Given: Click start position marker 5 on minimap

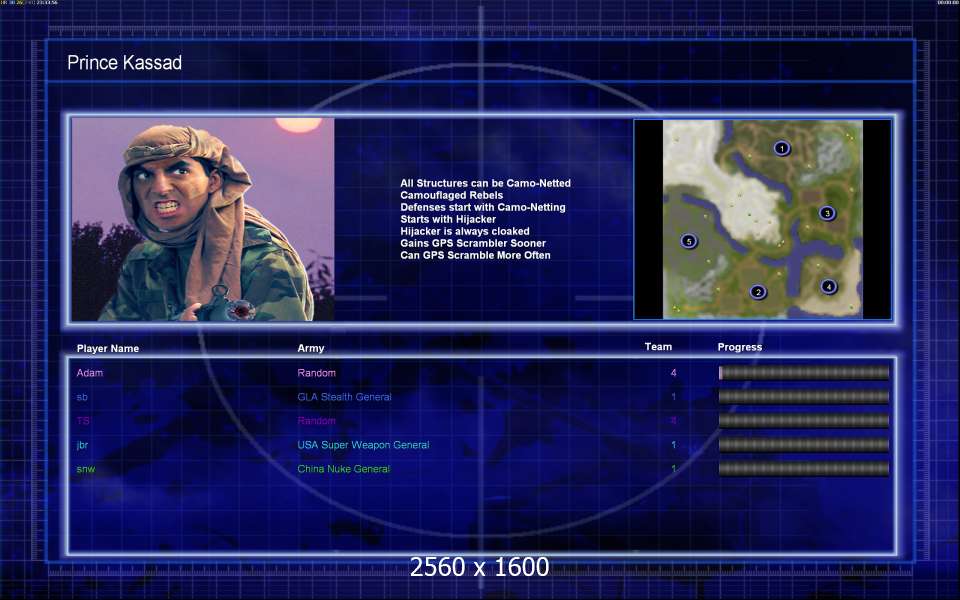Looking at the screenshot, I should pos(689,241).
